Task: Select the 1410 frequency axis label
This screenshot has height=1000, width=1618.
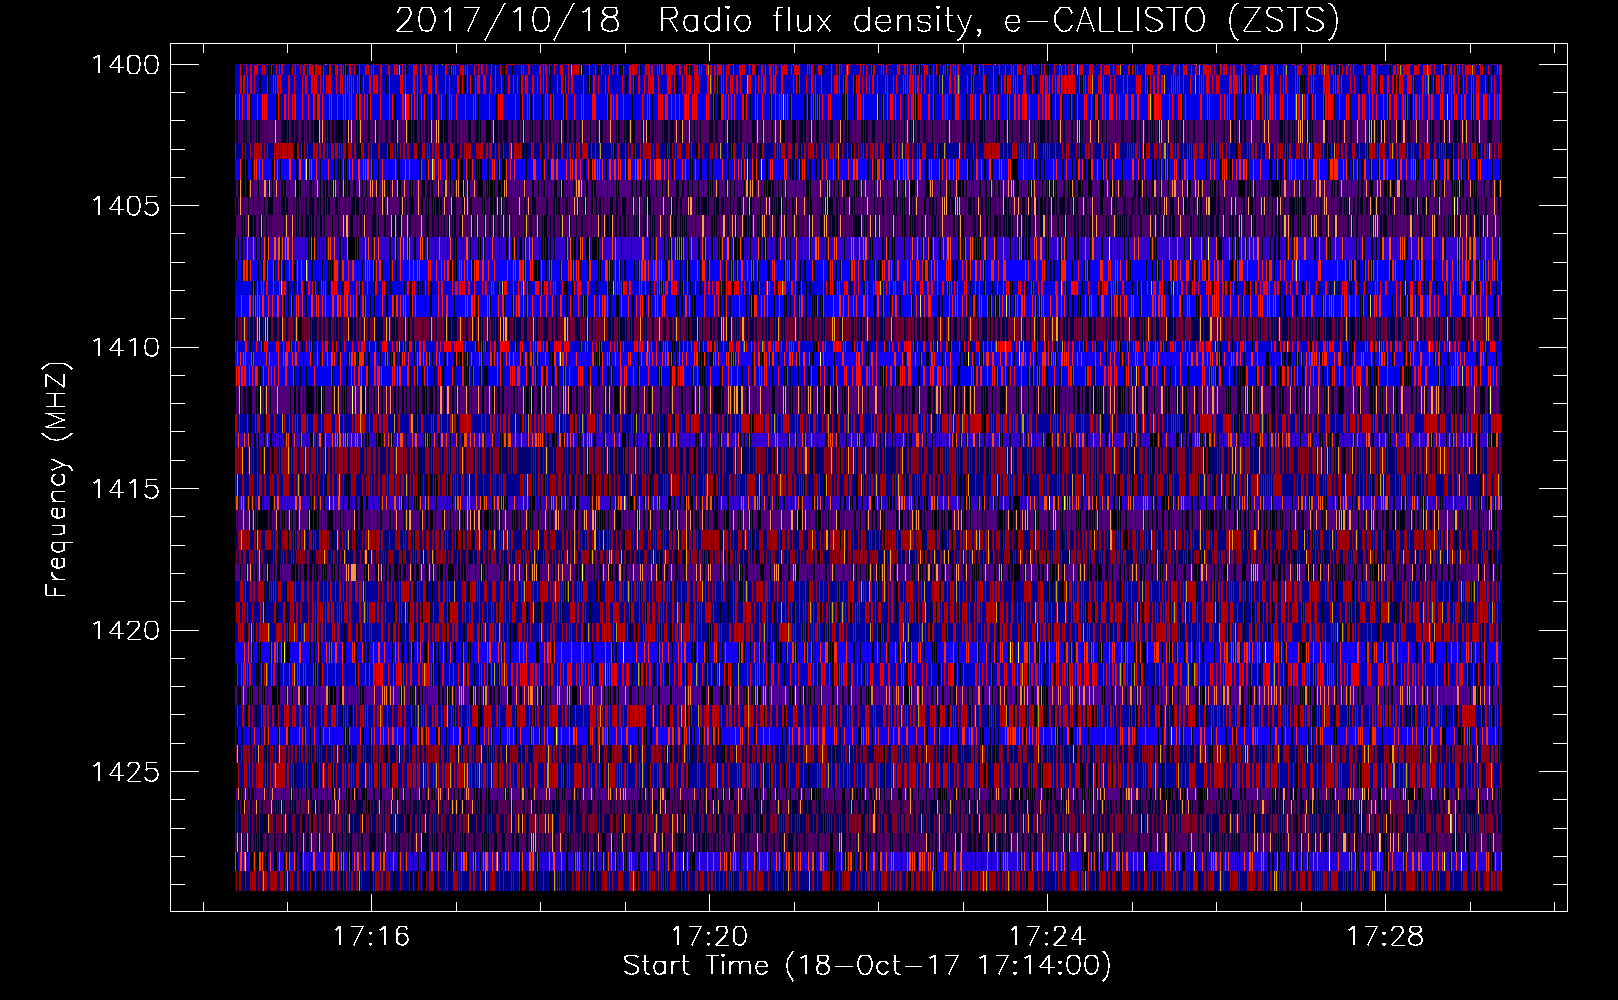Action: (125, 348)
